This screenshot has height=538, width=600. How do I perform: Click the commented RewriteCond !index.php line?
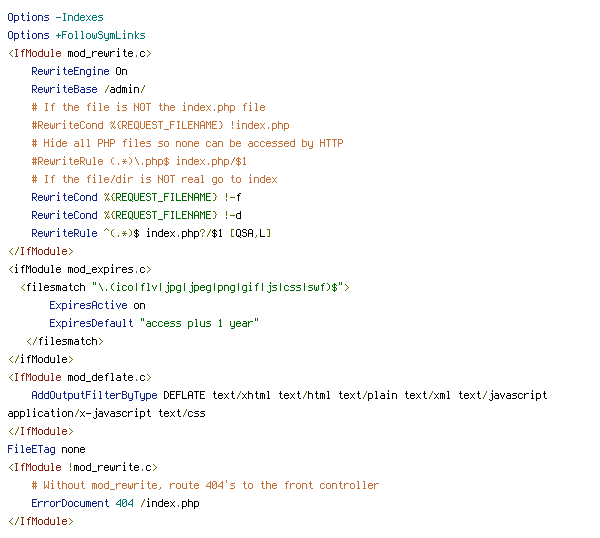click(x=160, y=126)
